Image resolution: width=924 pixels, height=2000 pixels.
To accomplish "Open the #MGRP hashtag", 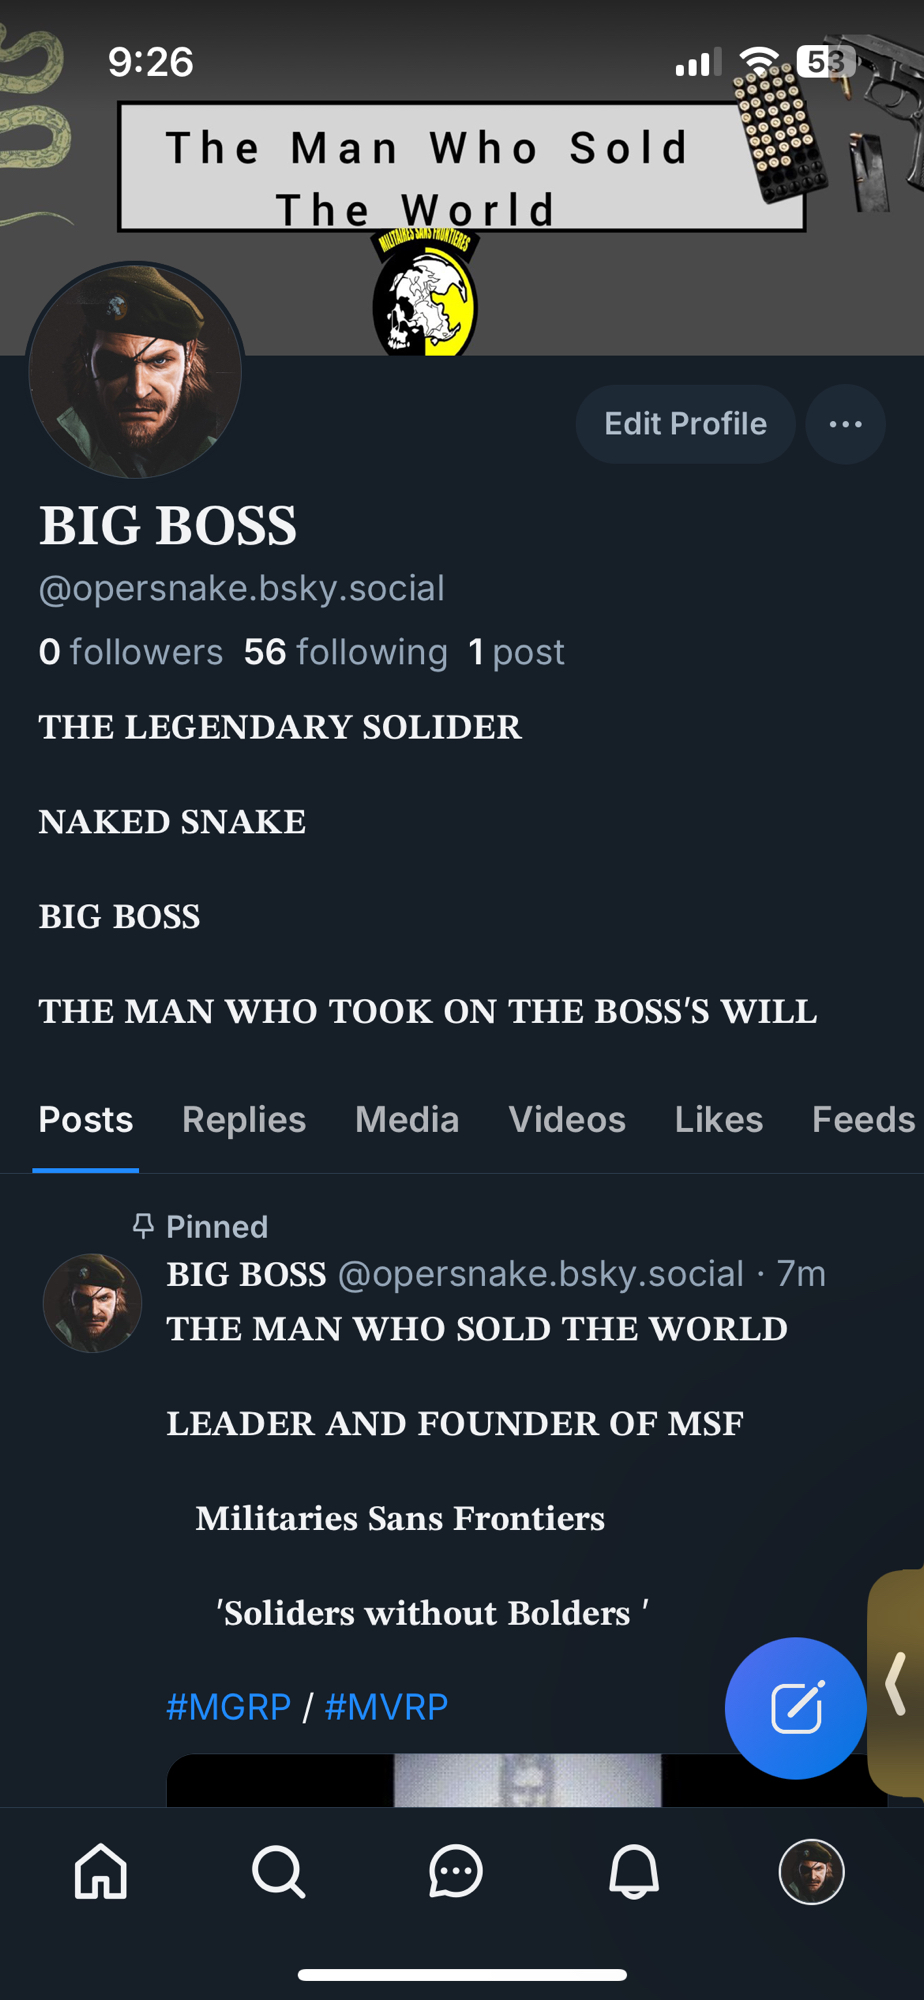I will click(228, 1707).
